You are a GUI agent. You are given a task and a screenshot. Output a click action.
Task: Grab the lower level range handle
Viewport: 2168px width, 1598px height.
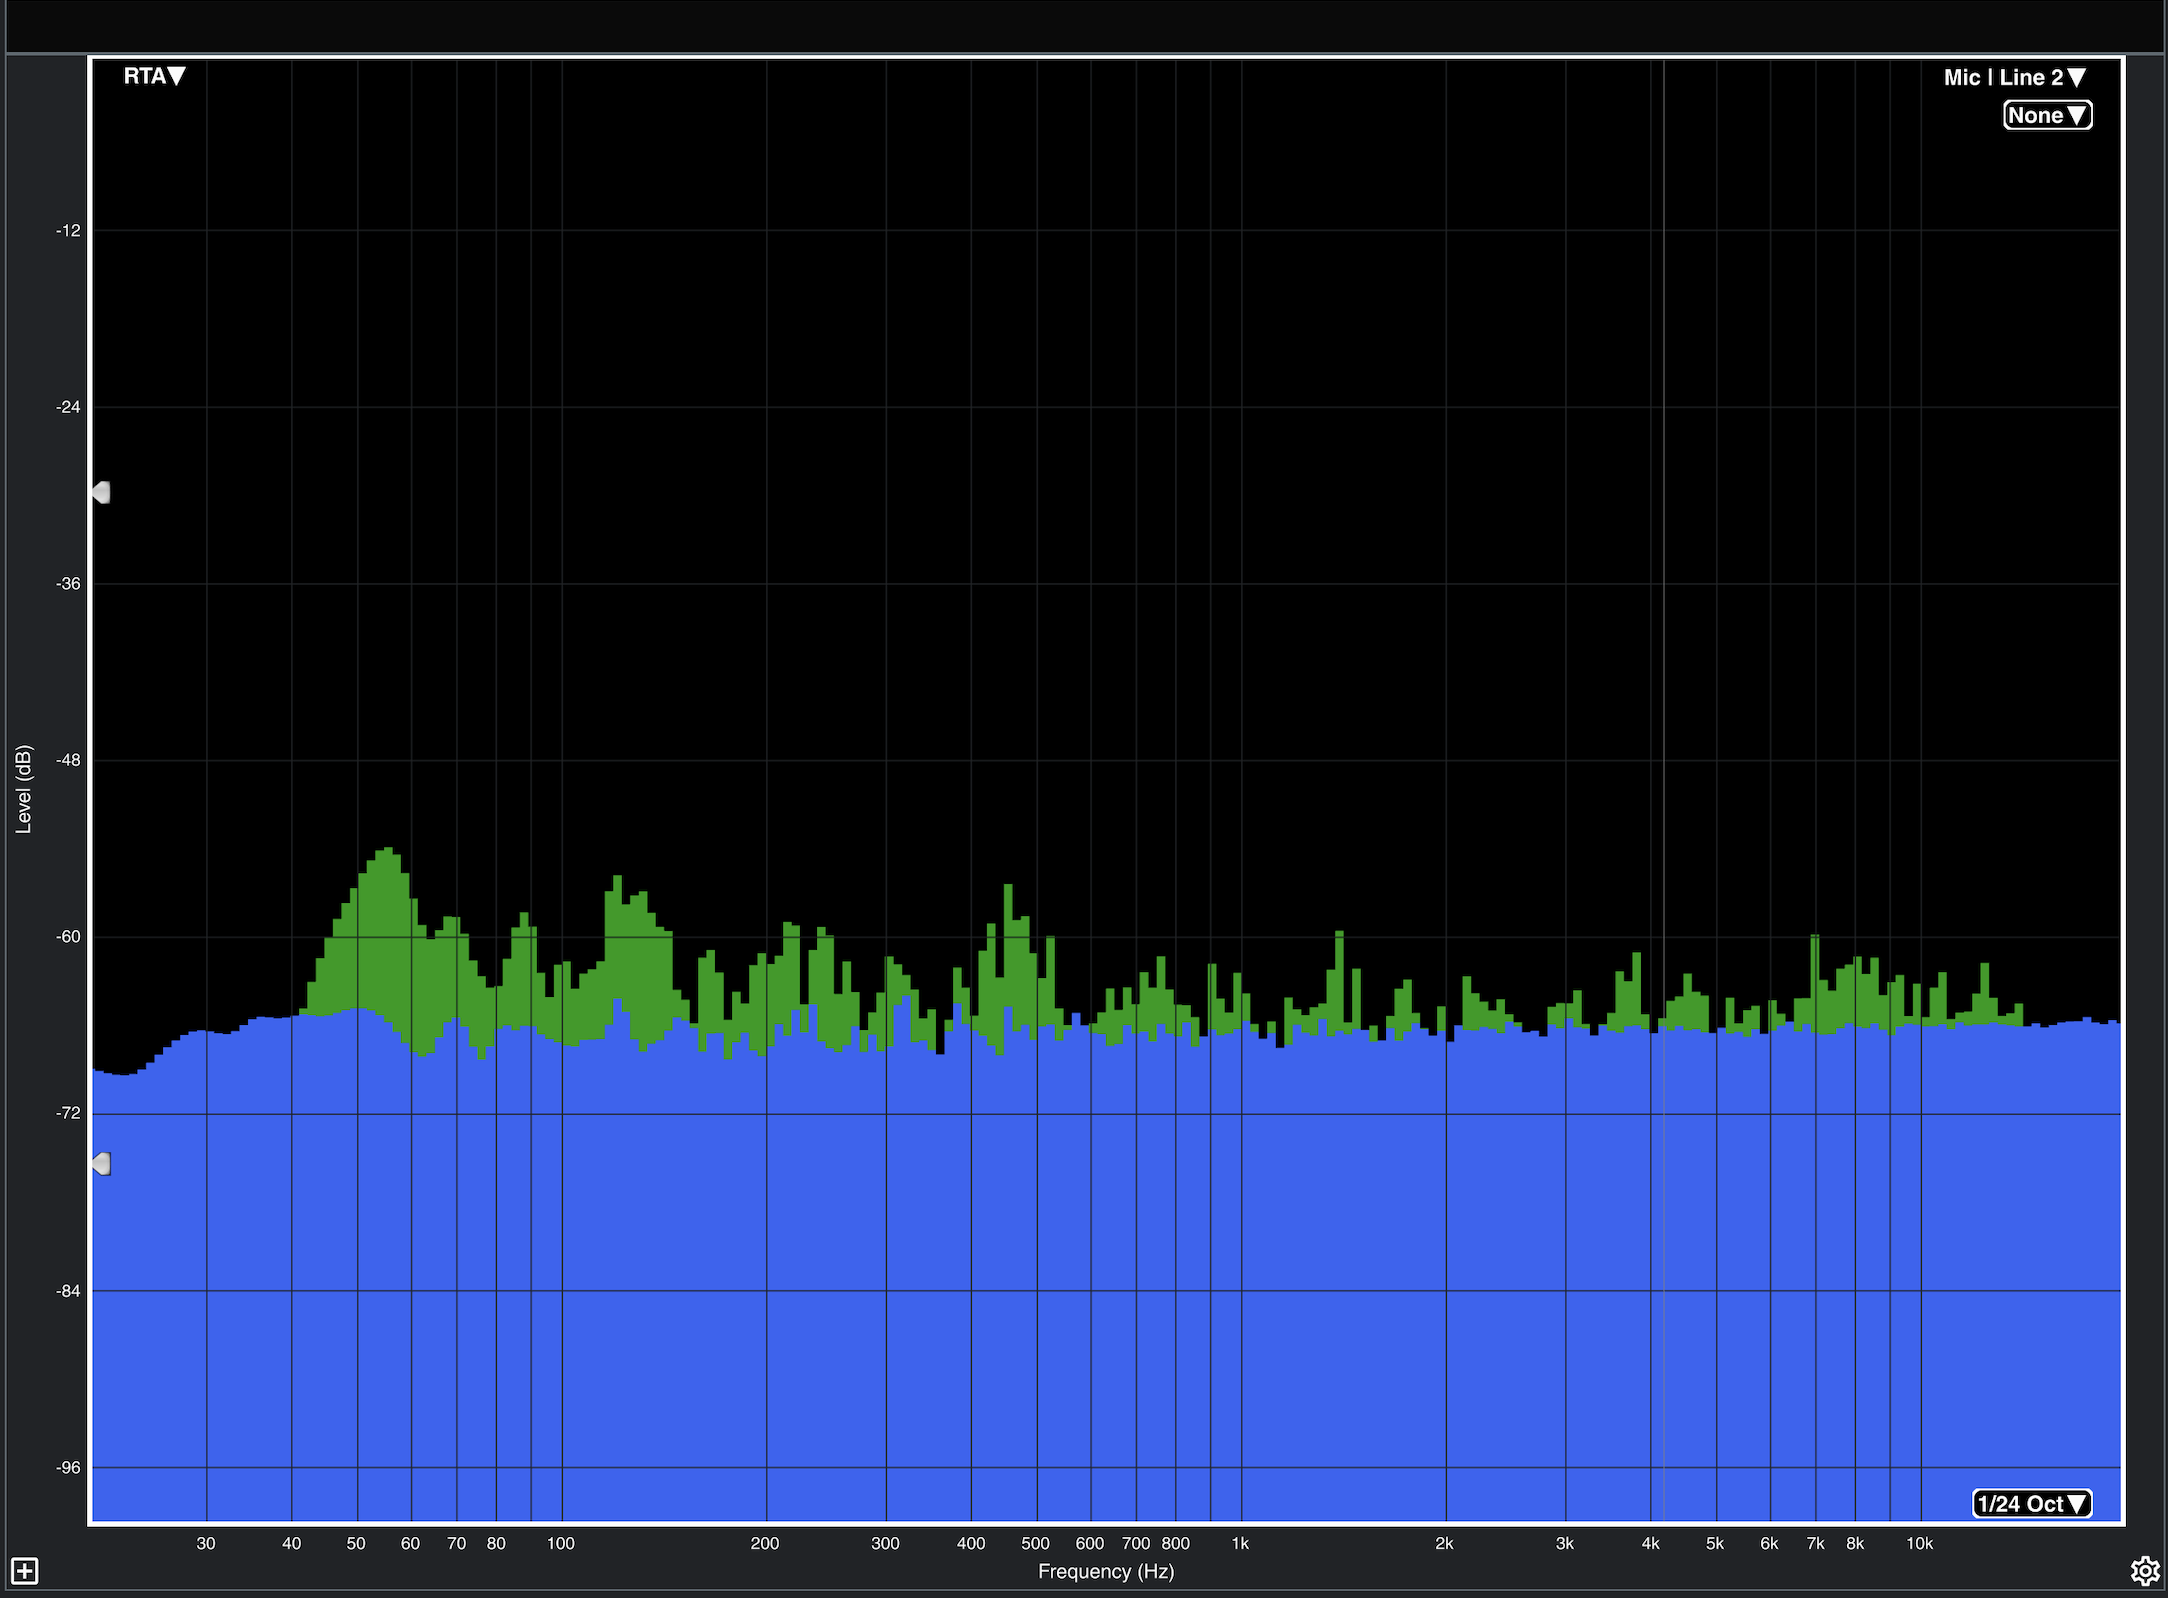[101, 1163]
